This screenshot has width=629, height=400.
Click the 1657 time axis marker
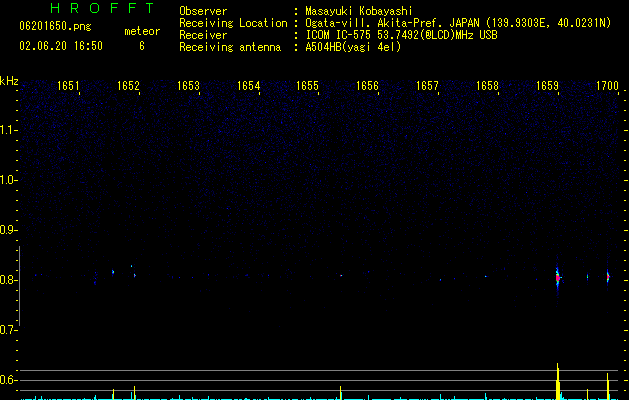(427, 86)
